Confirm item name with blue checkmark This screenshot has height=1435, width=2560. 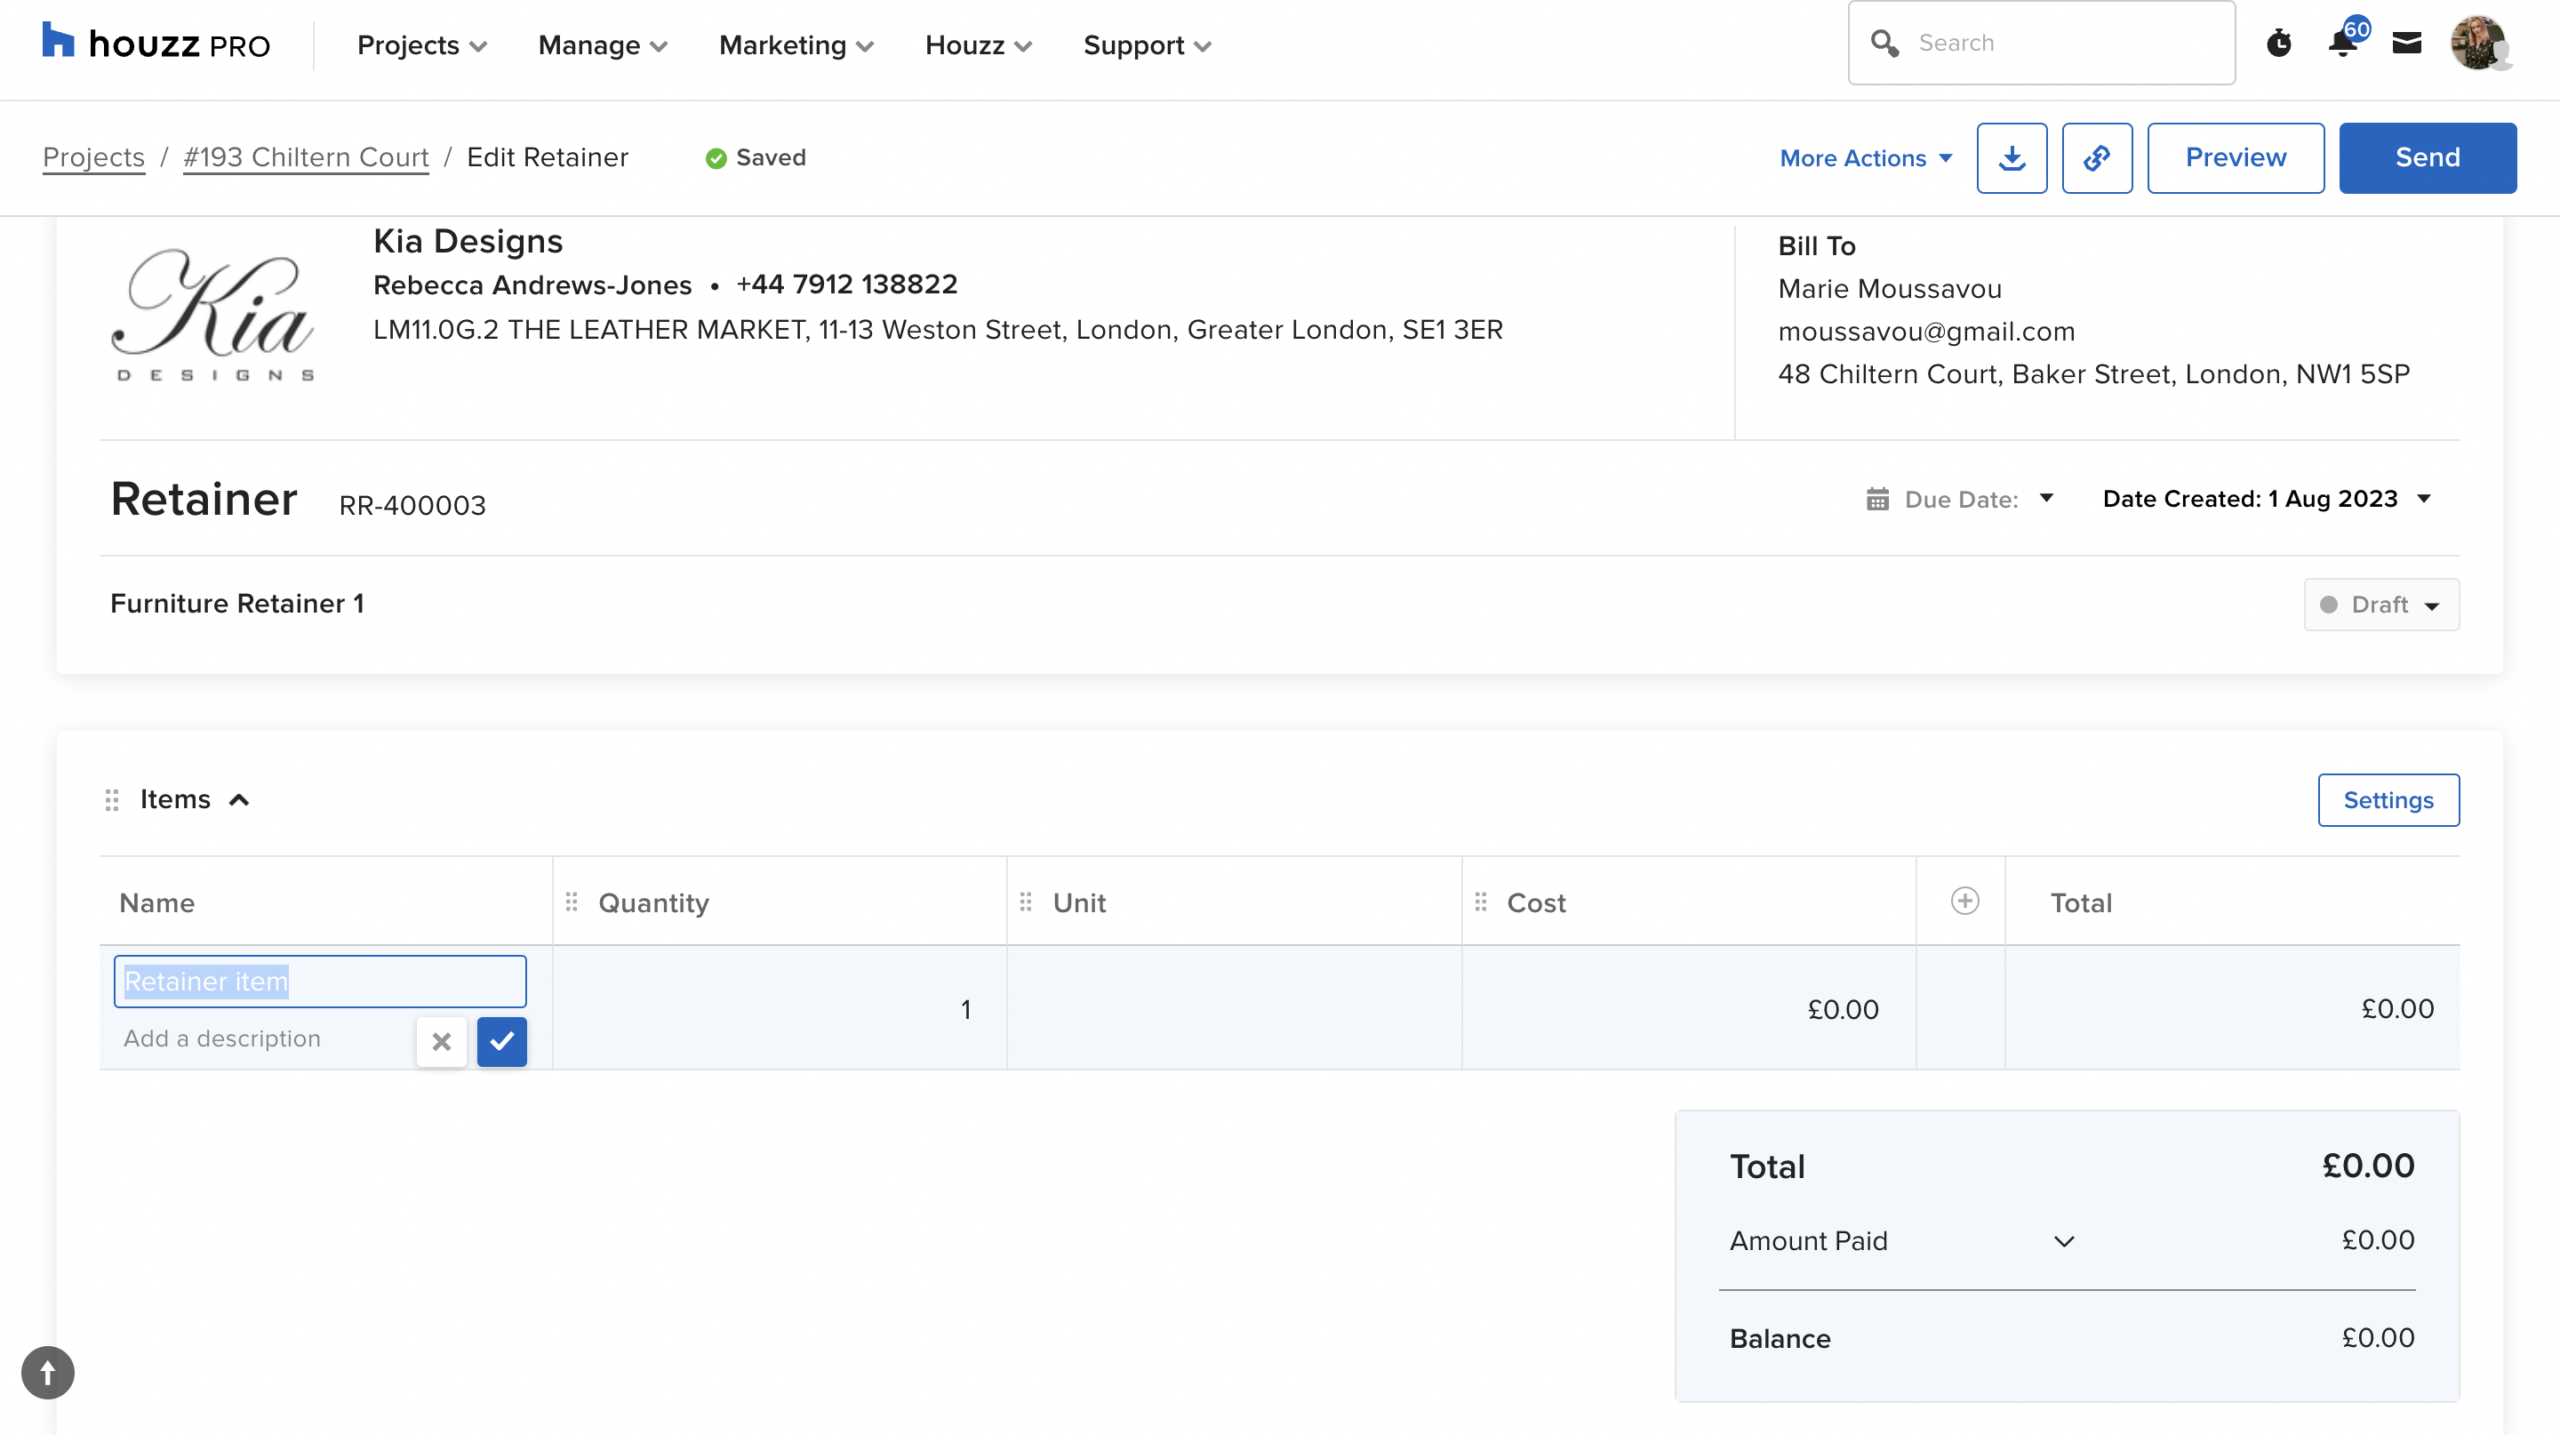pos(501,1041)
